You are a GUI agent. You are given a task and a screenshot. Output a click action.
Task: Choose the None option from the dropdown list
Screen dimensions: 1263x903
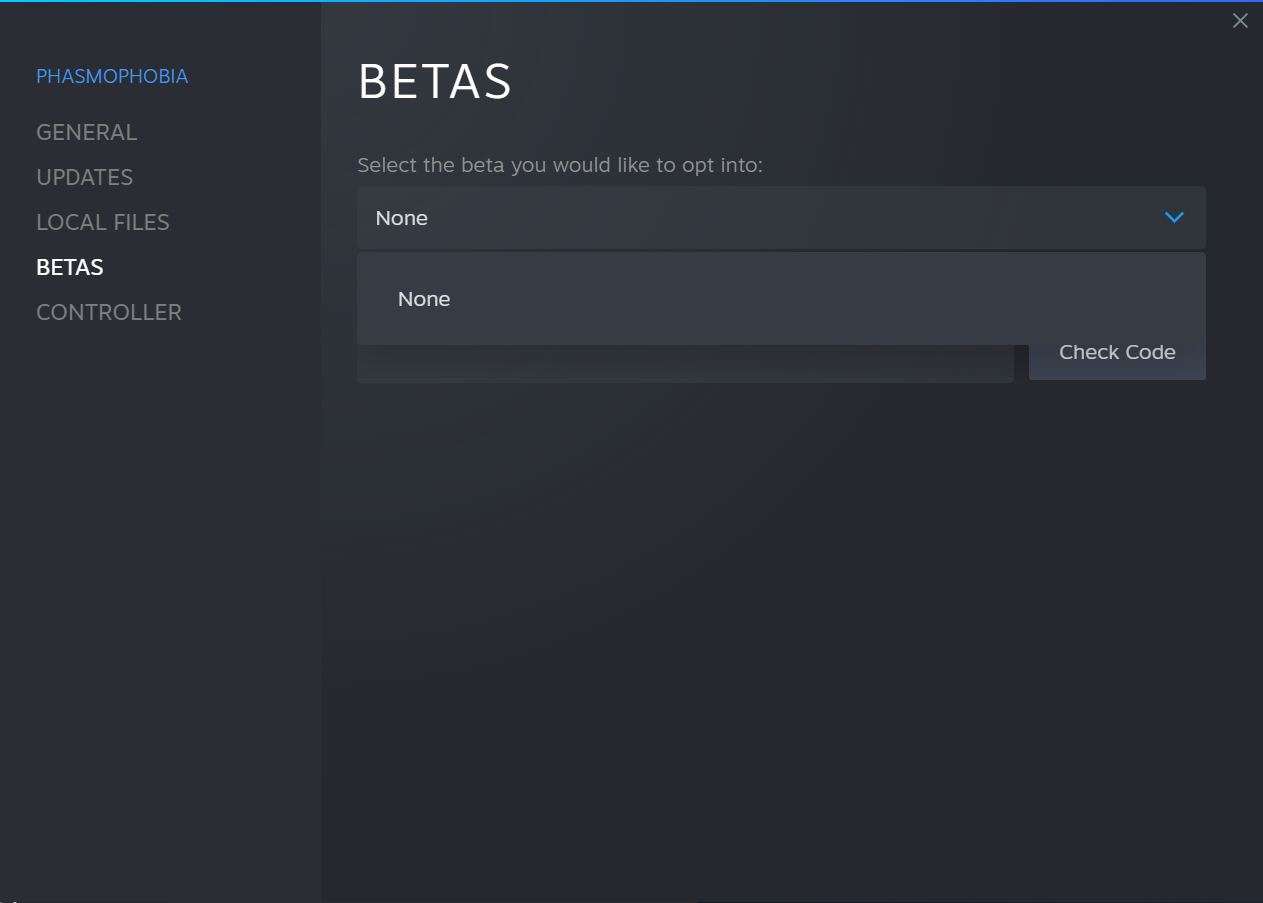424,299
